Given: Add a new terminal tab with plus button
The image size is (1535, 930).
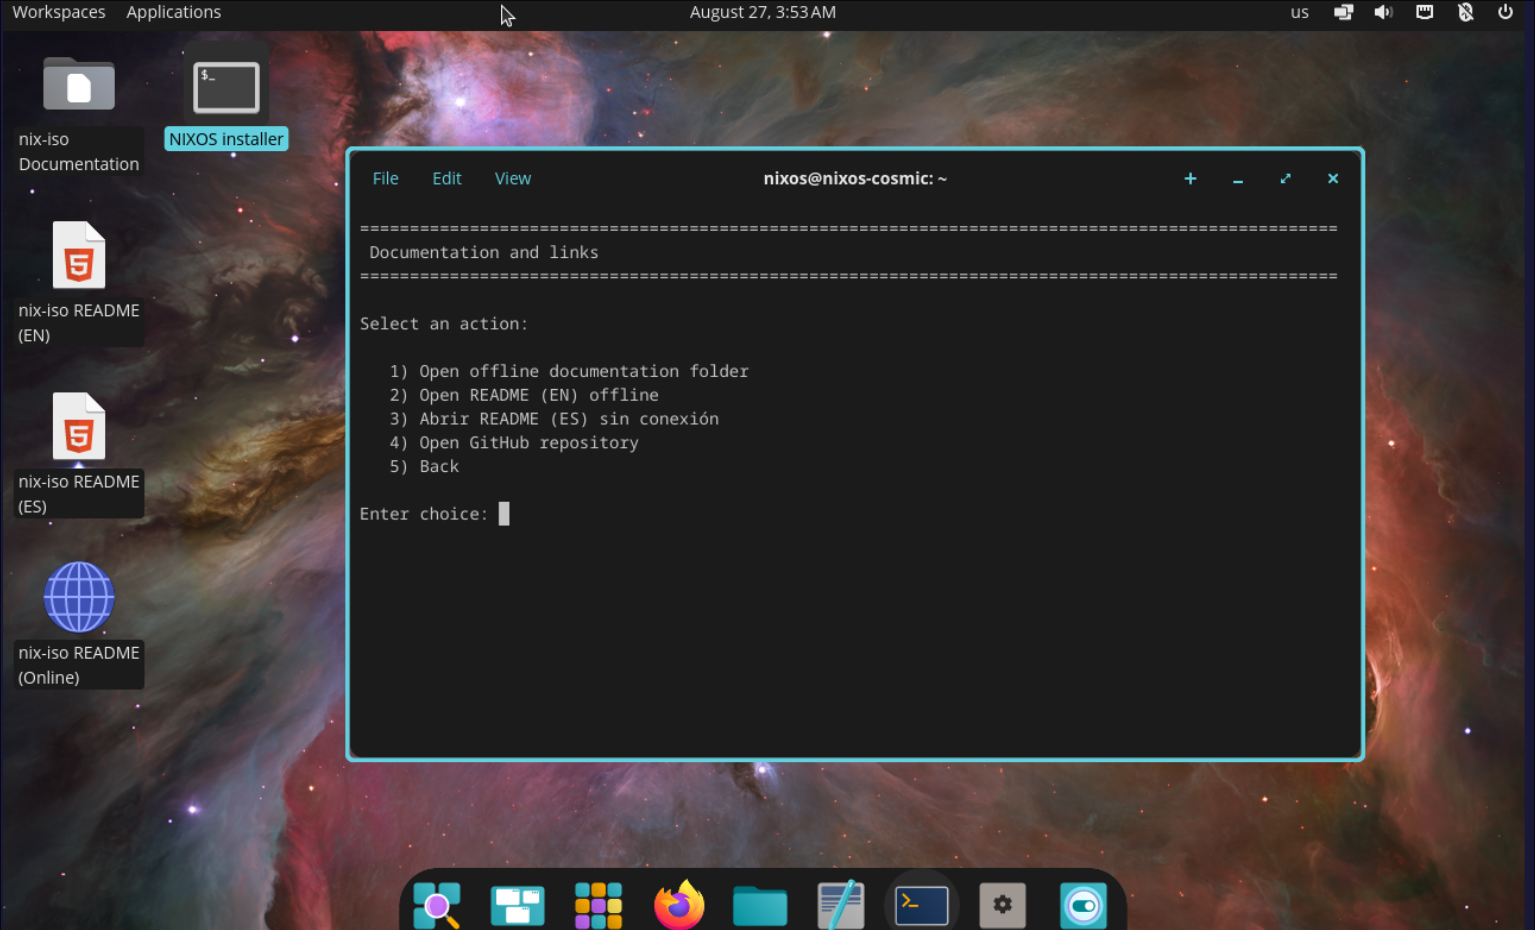Looking at the screenshot, I should [x=1190, y=178].
